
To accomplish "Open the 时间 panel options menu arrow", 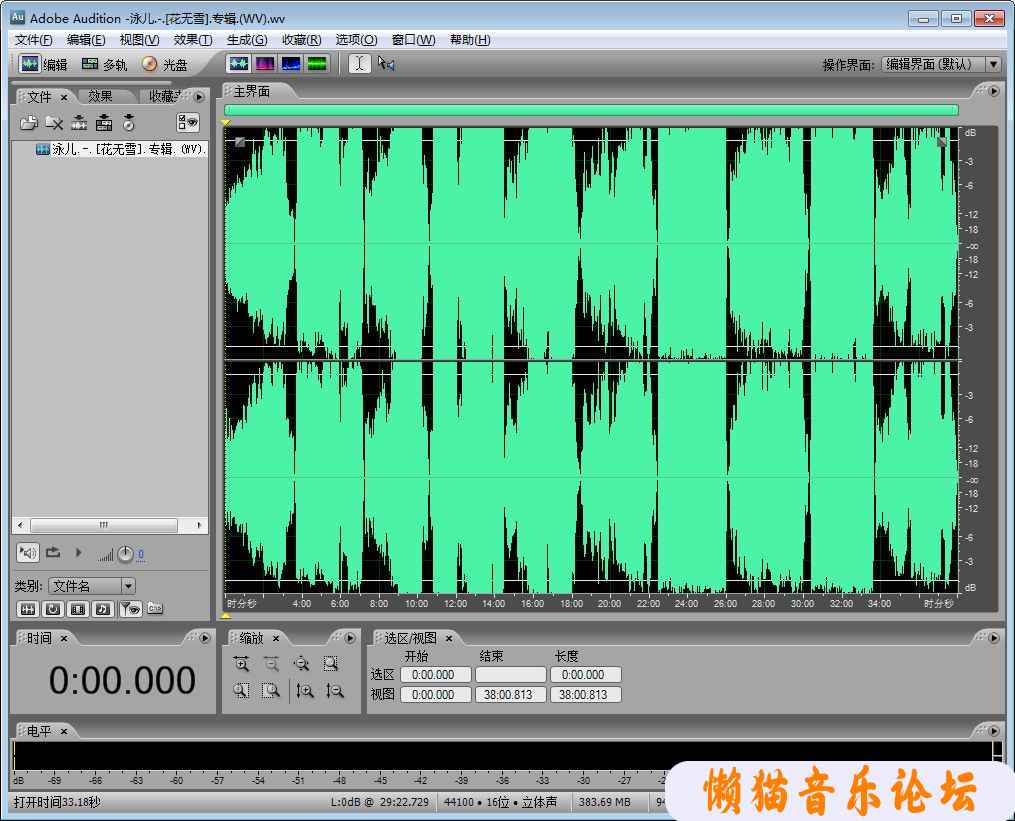I will click(x=205, y=638).
